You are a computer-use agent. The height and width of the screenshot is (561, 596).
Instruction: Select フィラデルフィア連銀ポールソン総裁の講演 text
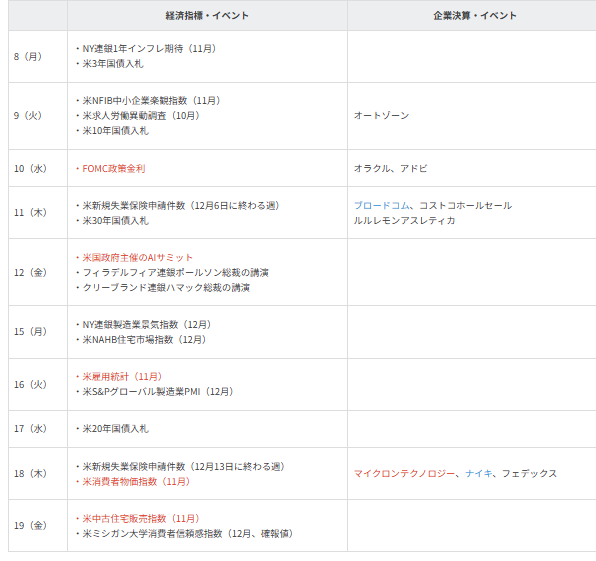click(x=176, y=273)
